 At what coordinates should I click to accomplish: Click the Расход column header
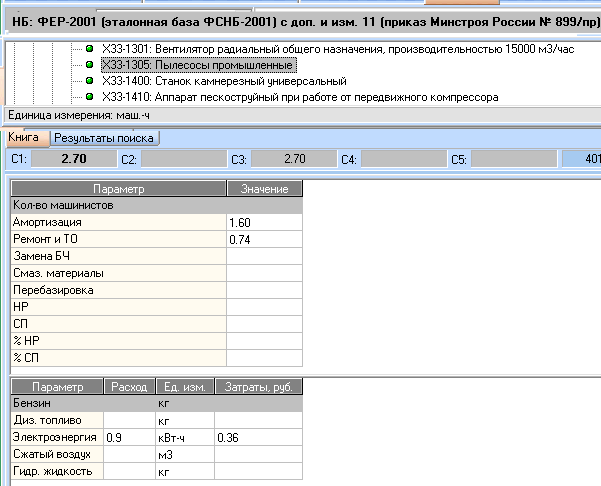(x=129, y=387)
